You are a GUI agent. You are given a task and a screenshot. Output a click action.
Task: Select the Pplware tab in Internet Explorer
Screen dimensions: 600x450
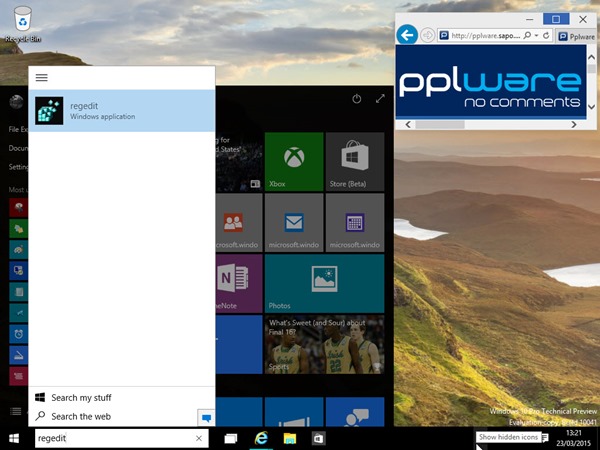[576, 36]
